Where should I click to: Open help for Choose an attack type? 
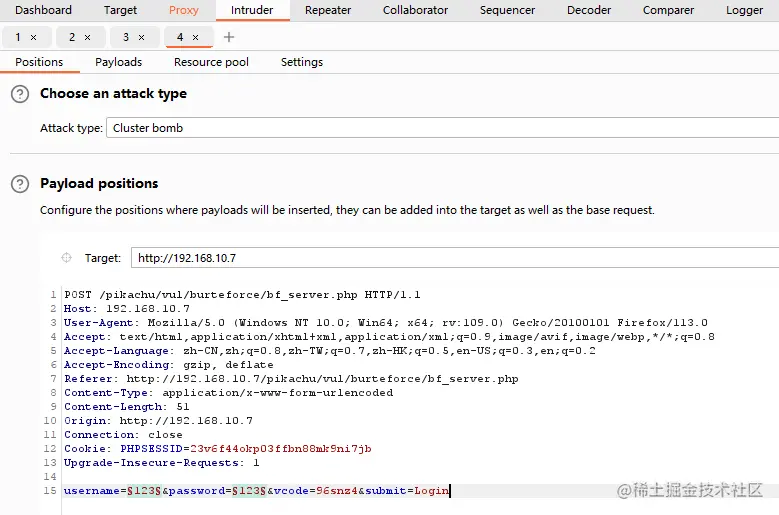point(20,94)
